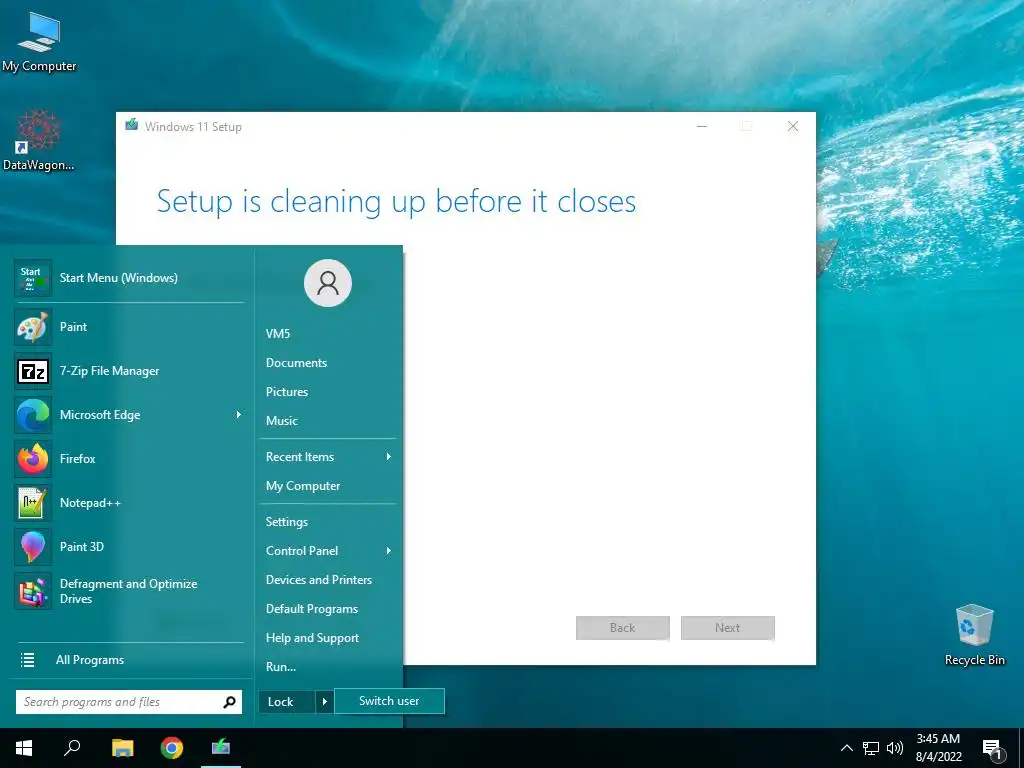The width and height of the screenshot is (1024, 768).
Task: Open 7-Zip File Manager icon
Action: [33, 371]
